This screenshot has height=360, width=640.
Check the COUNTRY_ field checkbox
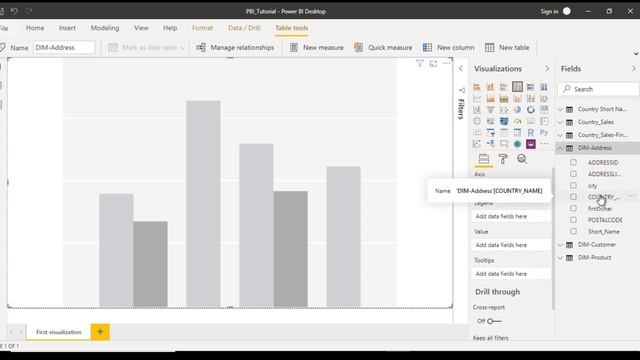tap(573, 197)
